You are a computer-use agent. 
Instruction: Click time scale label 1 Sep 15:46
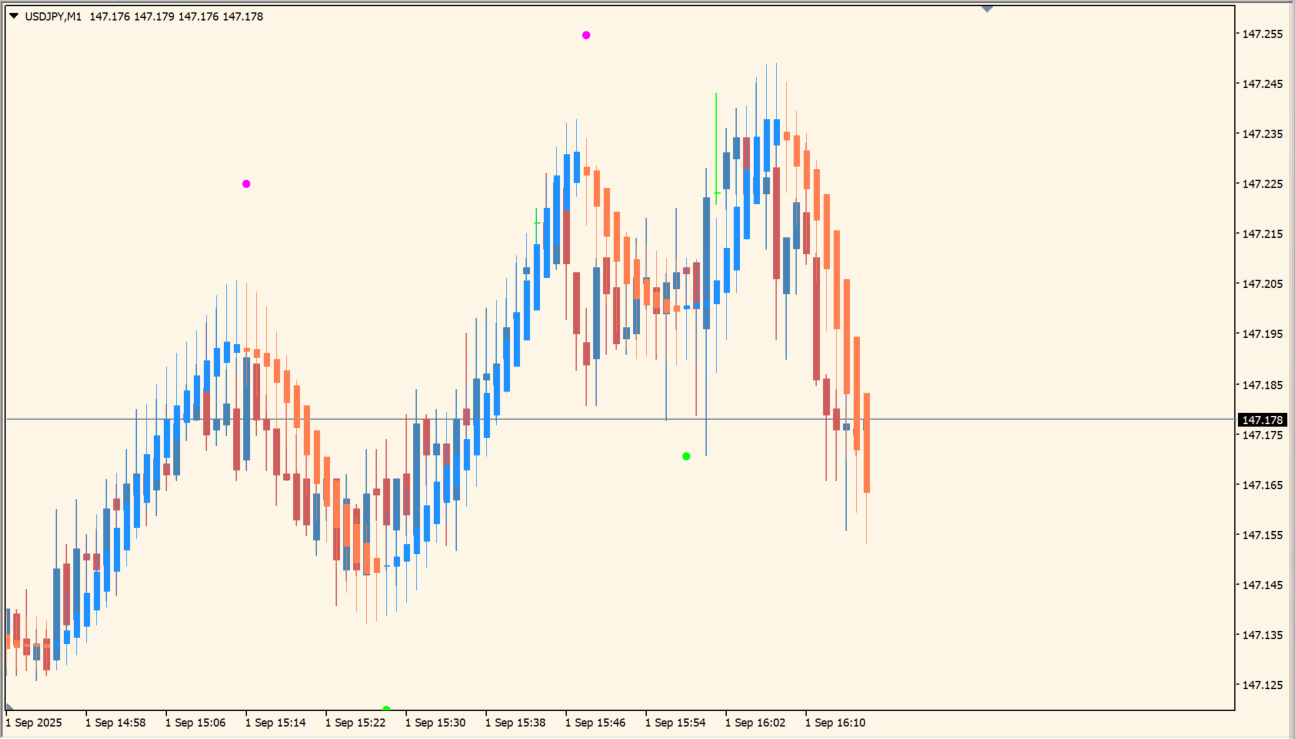tap(595, 722)
